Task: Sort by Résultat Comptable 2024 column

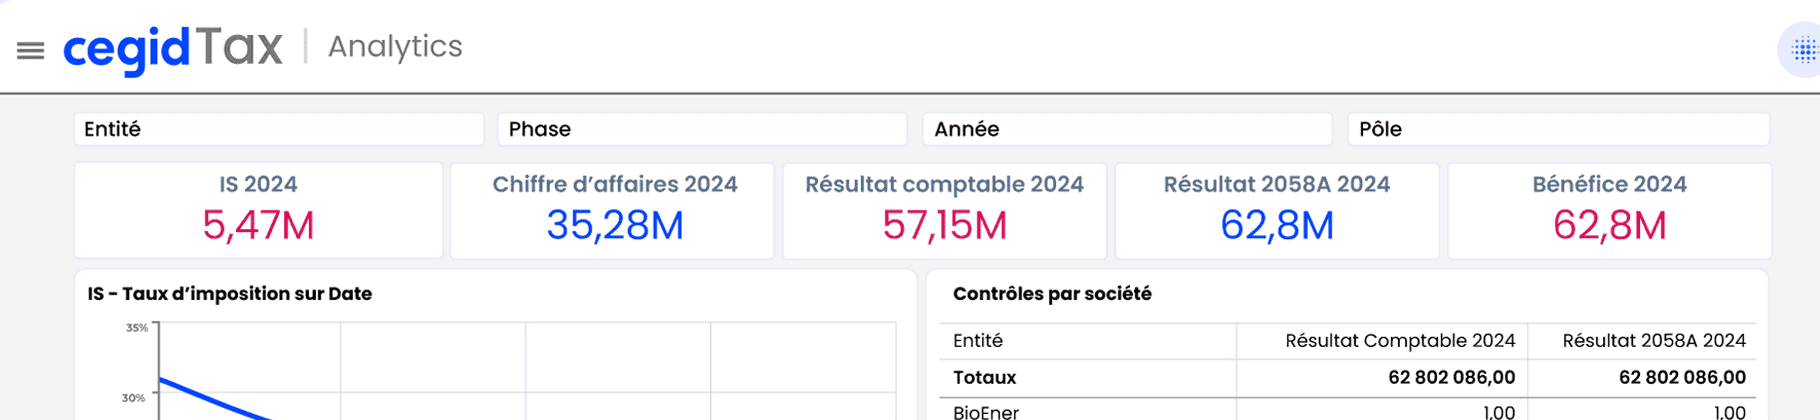Action: click(x=1399, y=341)
